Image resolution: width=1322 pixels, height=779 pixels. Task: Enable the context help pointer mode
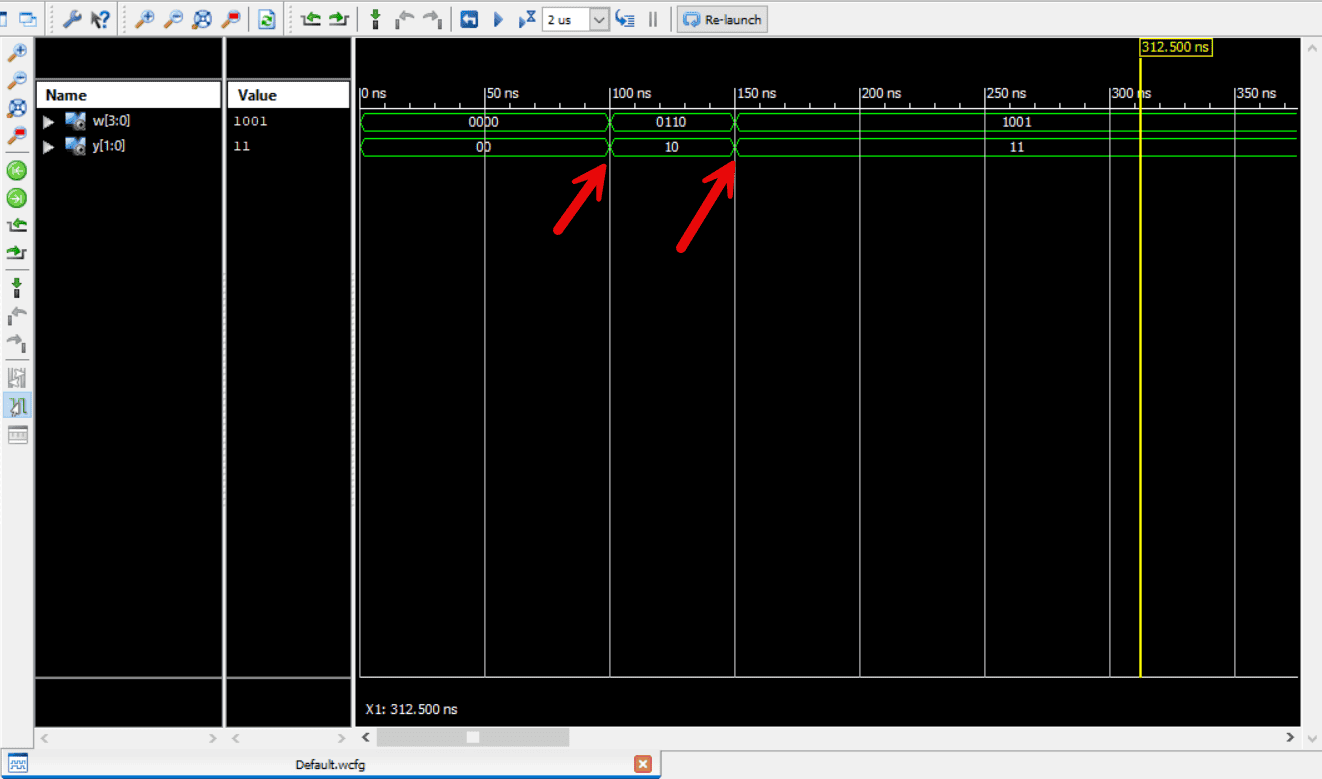click(97, 18)
